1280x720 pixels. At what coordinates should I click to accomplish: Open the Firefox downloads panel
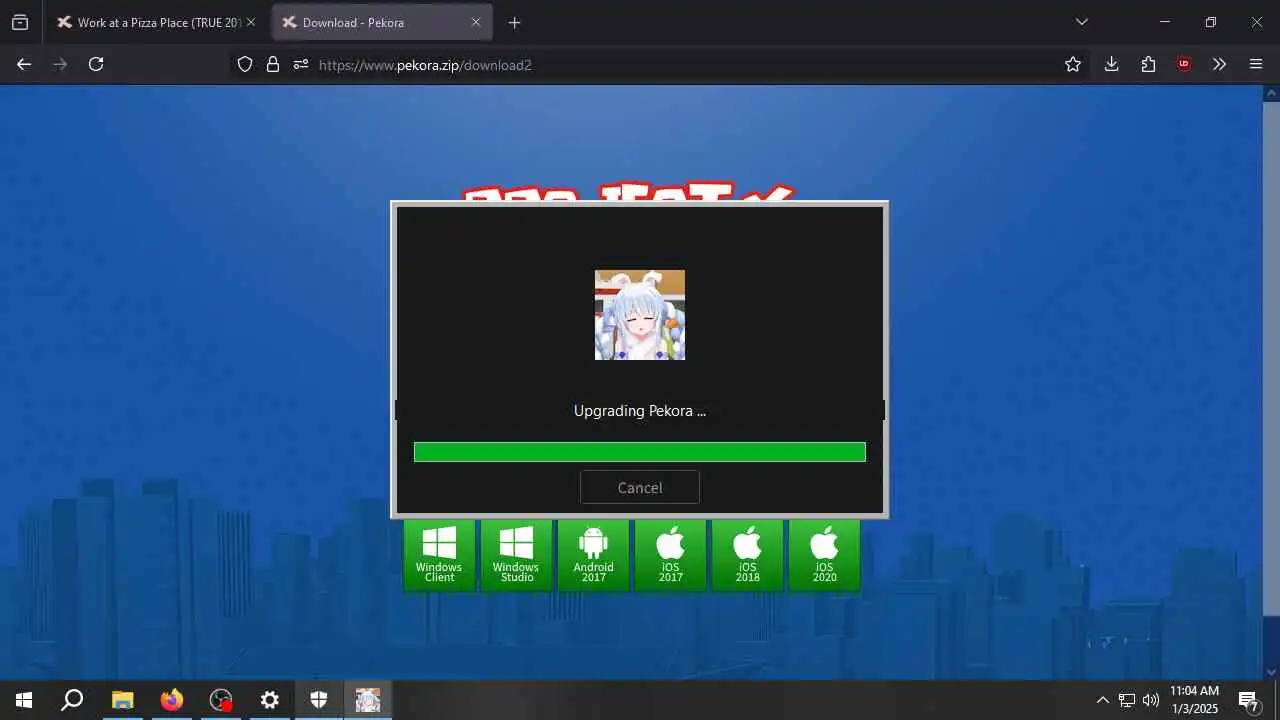[1111, 64]
